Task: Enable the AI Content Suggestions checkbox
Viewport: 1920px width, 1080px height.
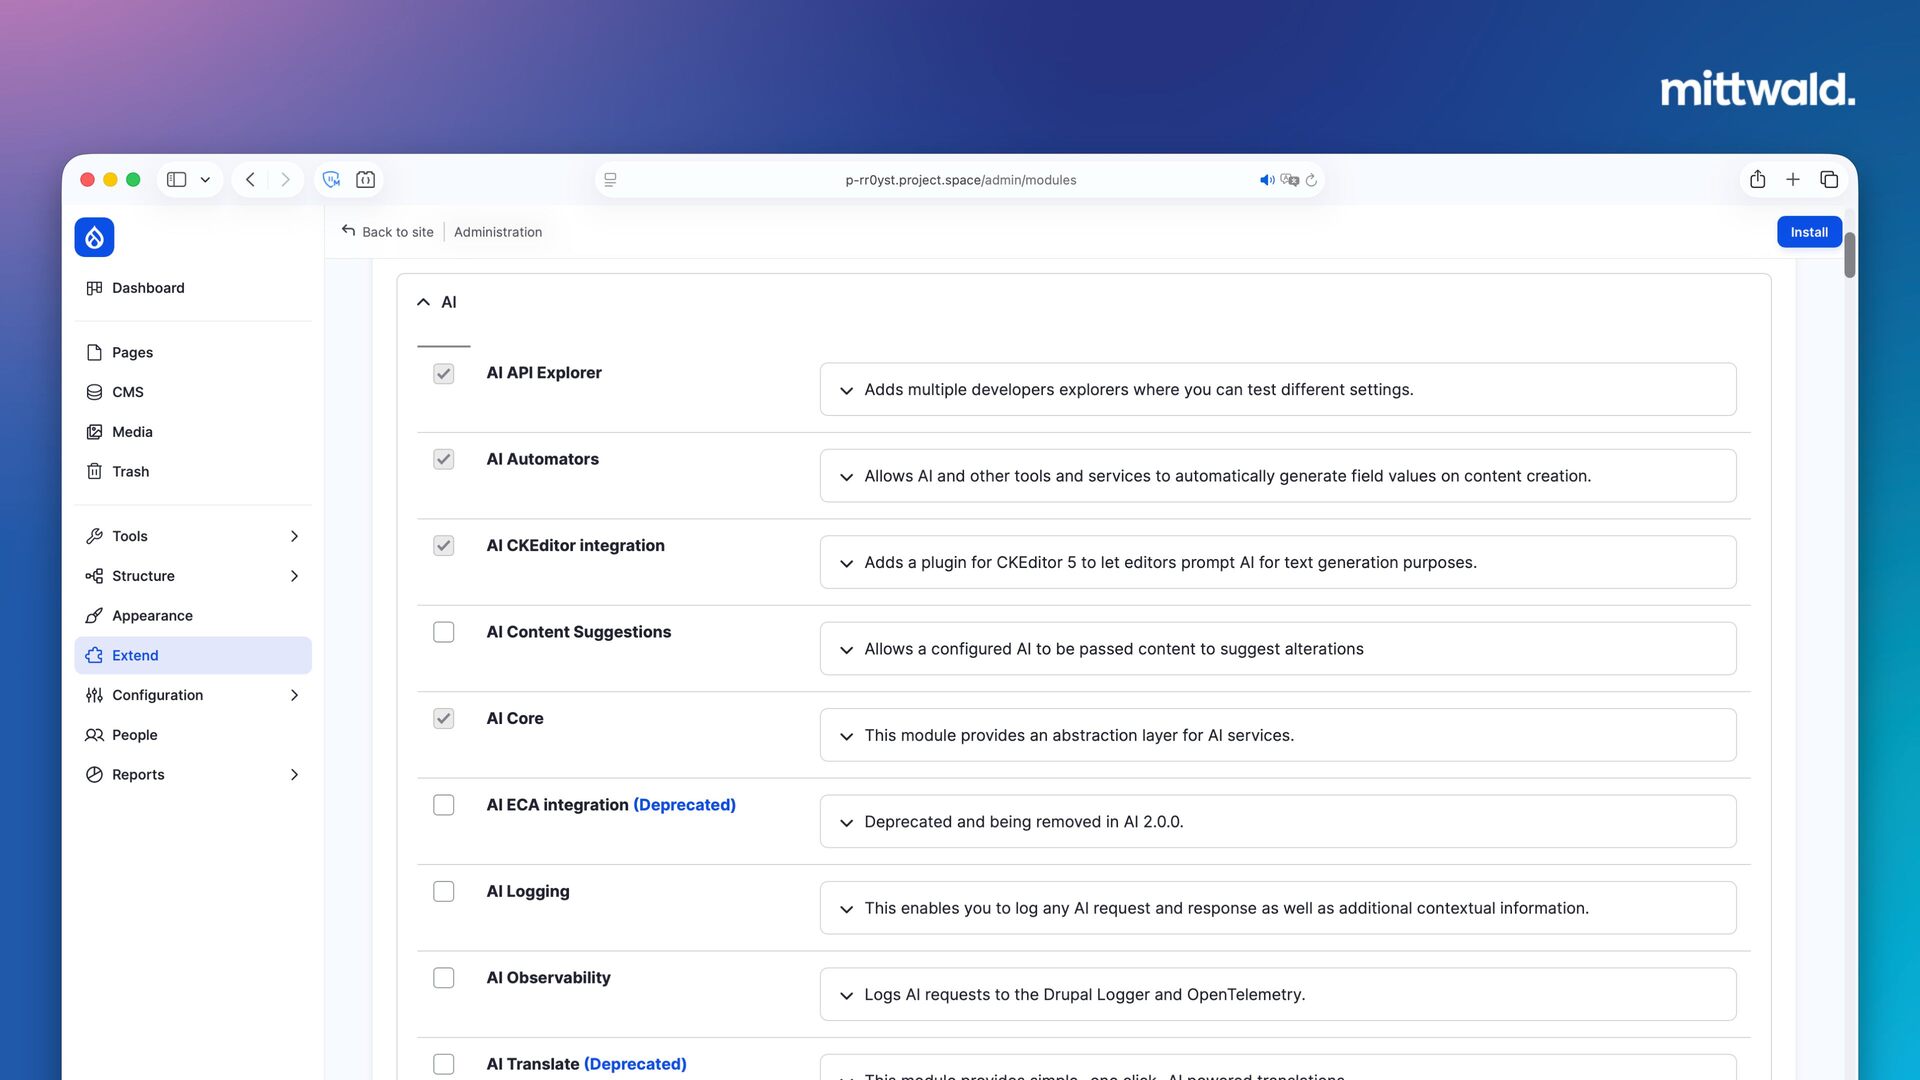Action: point(443,632)
